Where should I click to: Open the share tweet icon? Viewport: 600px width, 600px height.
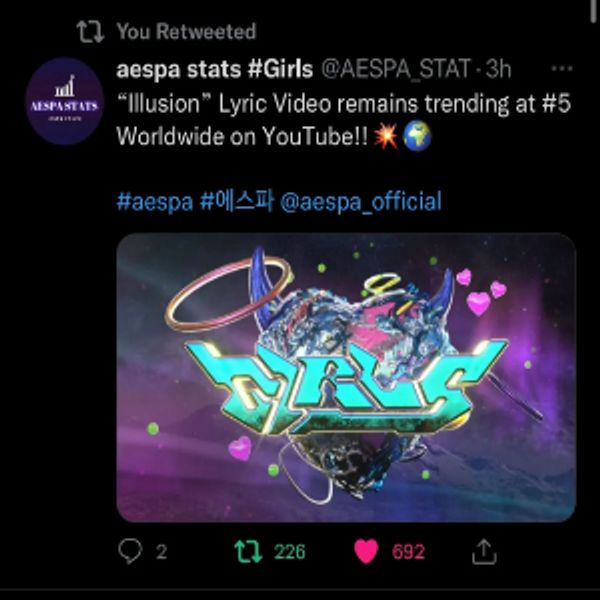point(484,551)
